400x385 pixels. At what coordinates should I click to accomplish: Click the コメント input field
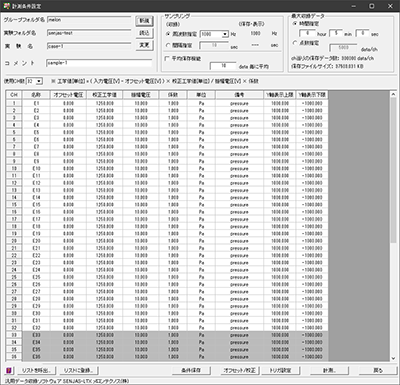coord(99,63)
